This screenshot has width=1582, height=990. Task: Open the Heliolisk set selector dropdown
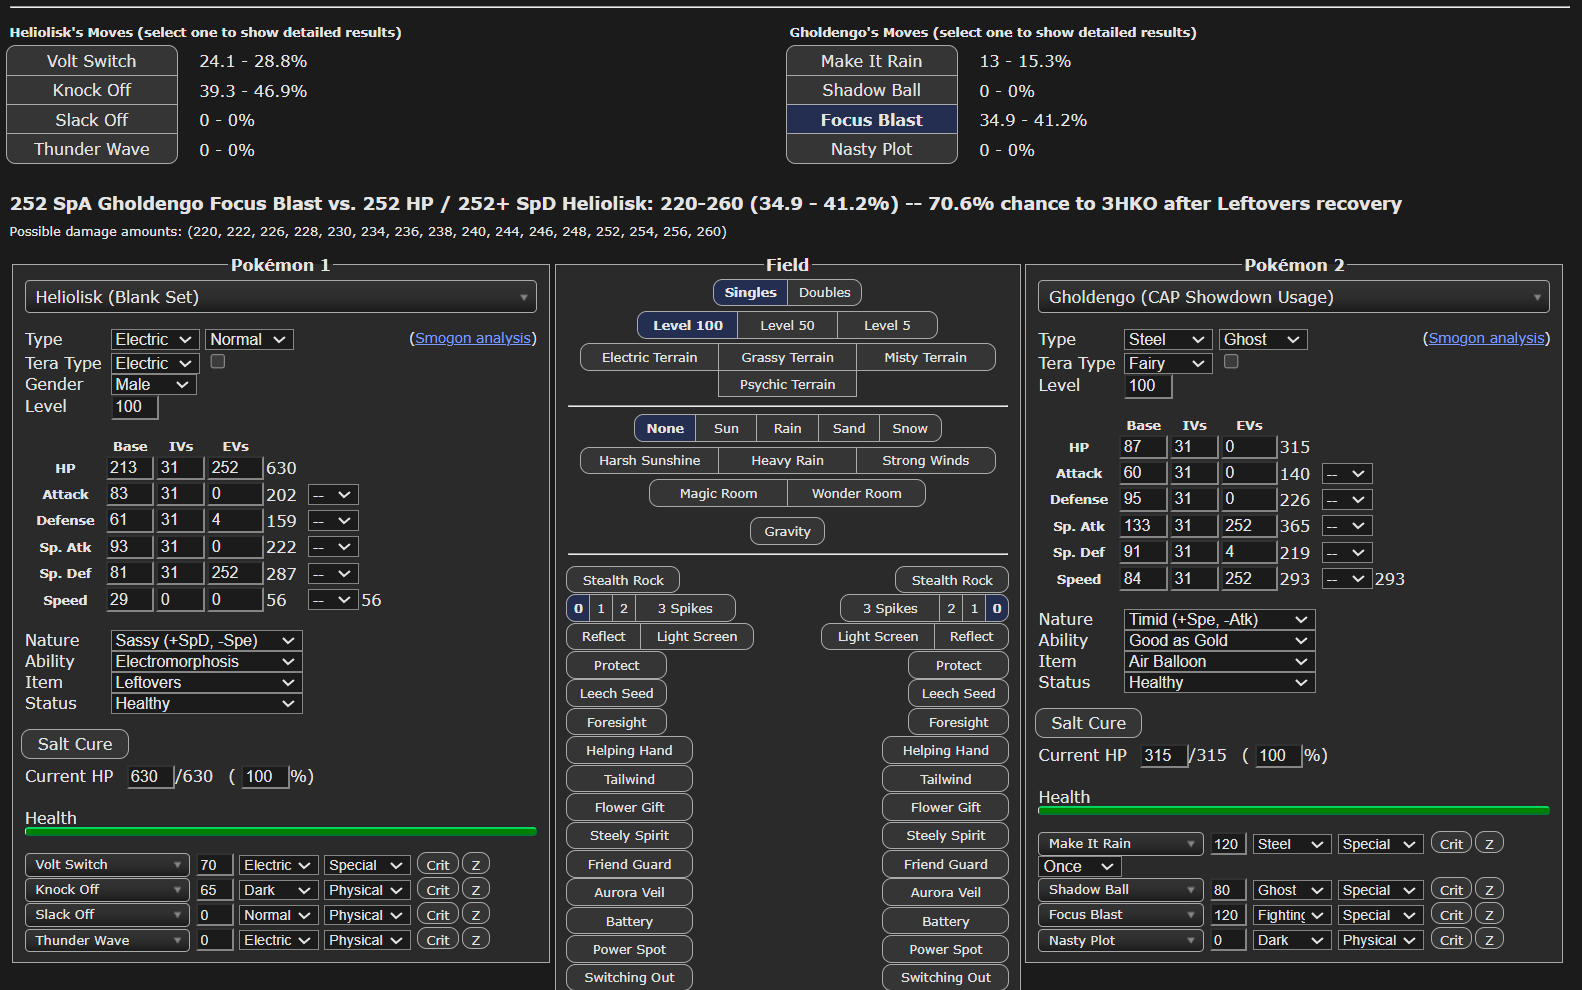(x=280, y=297)
